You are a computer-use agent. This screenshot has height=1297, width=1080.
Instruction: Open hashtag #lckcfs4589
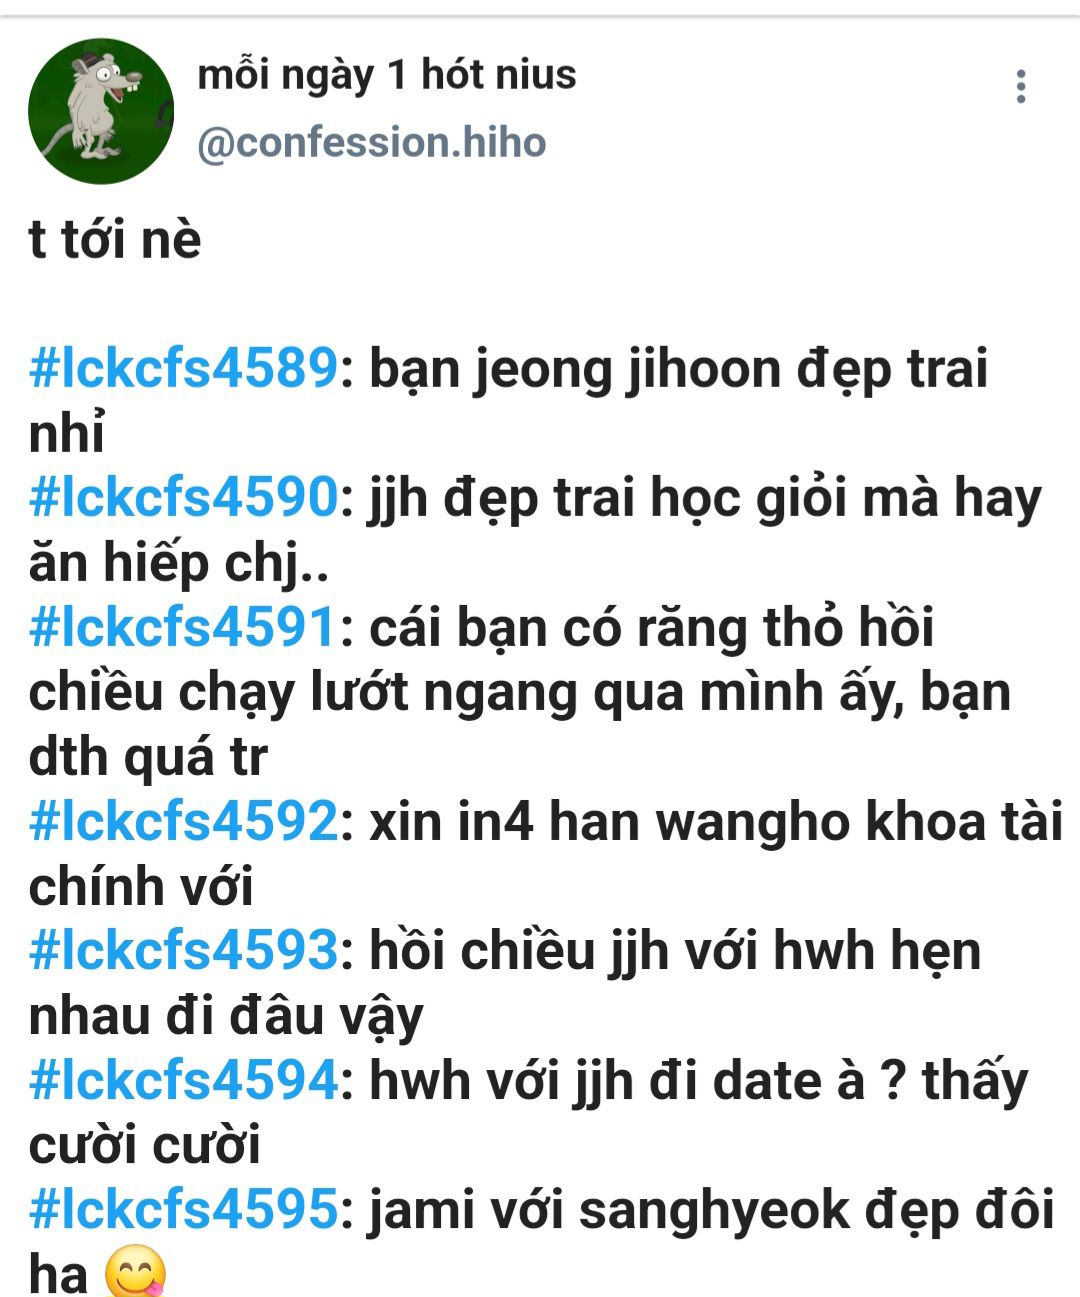coord(184,369)
